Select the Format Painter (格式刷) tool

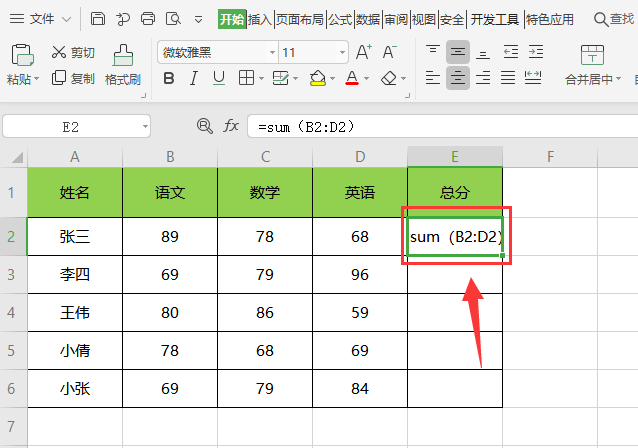pos(122,64)
